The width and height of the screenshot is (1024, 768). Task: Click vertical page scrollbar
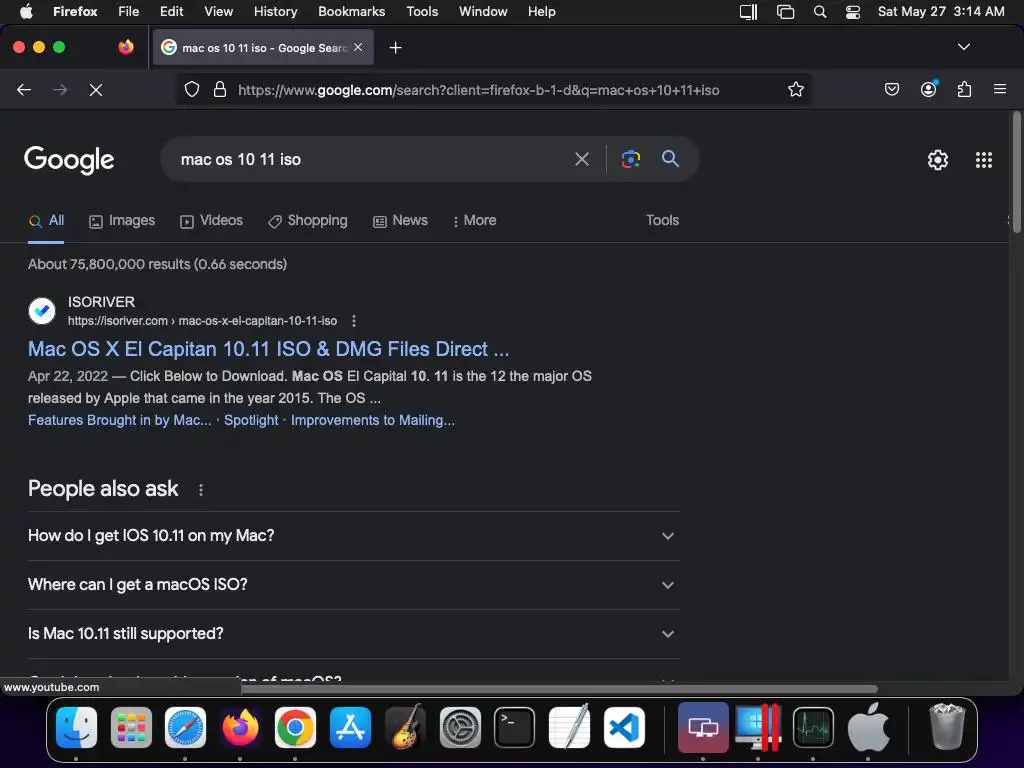[1016, 172]
